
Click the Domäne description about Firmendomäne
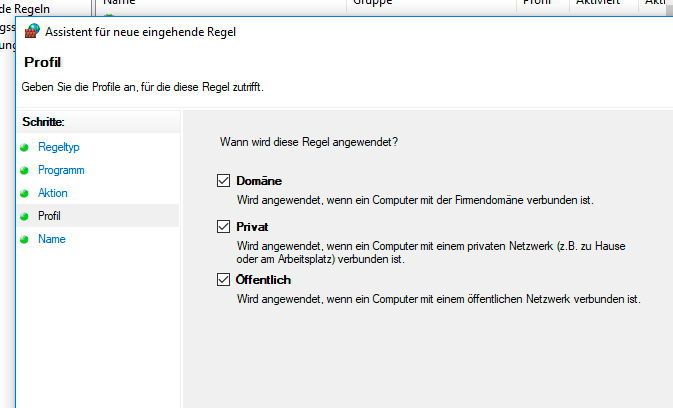coord(415,200)
